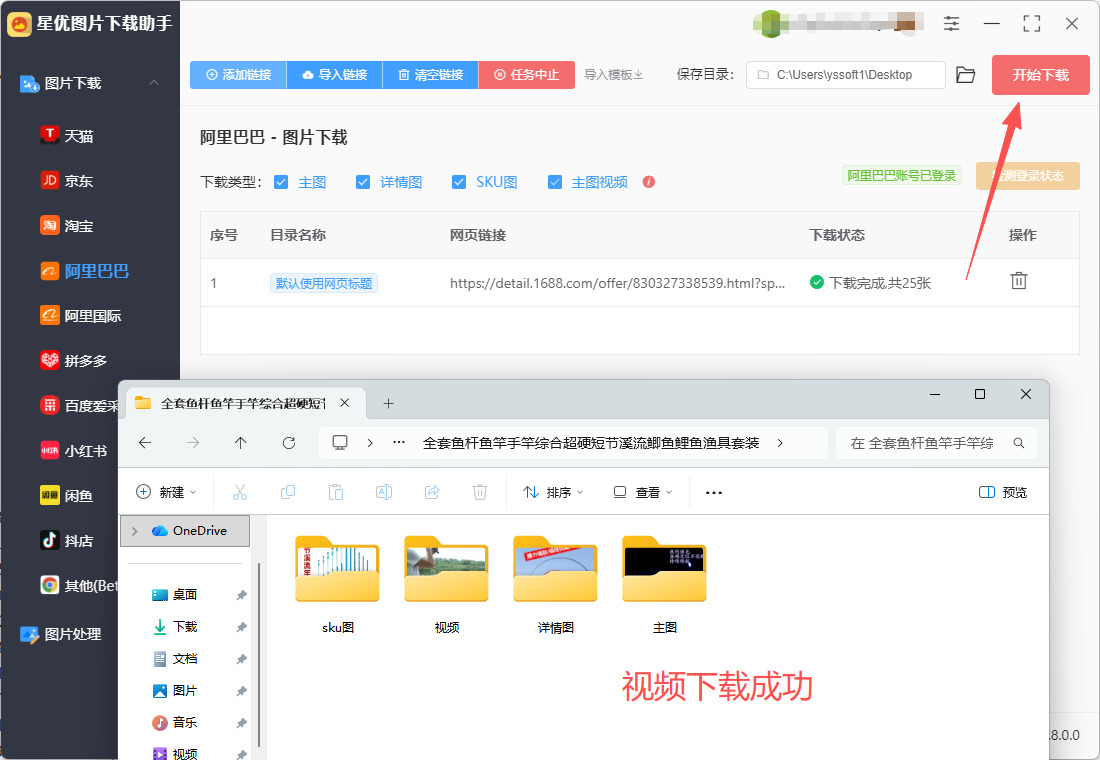
Task: Click the Delete icon in Explorer toolbar
Action: [480, 492]
